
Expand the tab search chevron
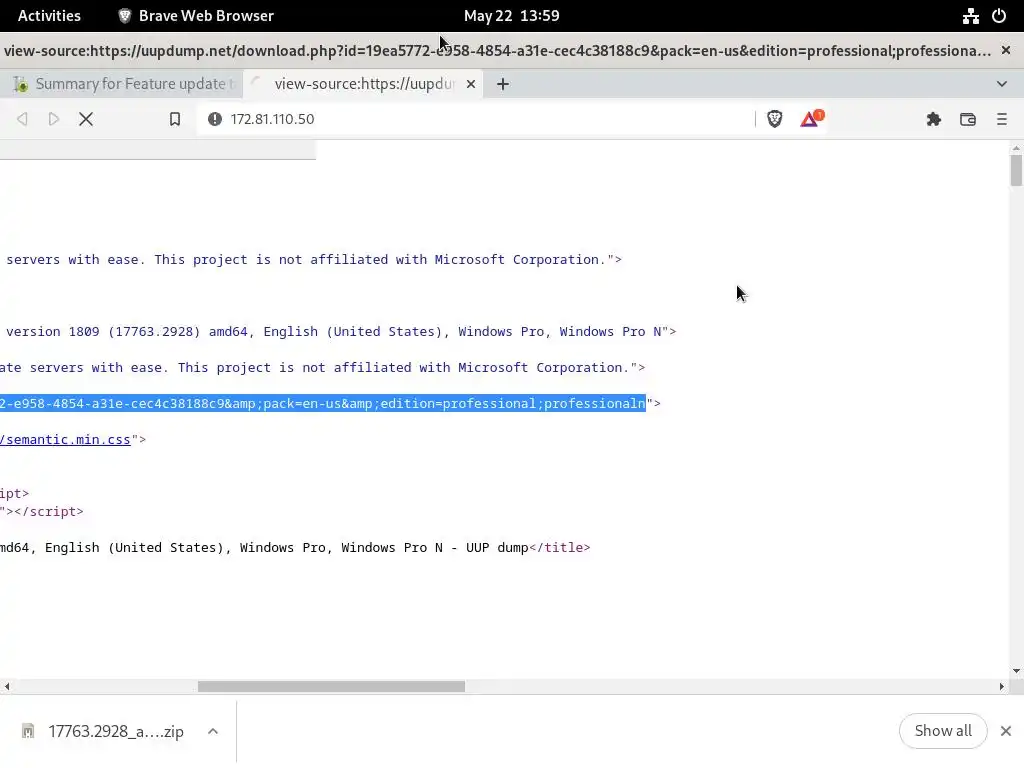(1002, 84)
